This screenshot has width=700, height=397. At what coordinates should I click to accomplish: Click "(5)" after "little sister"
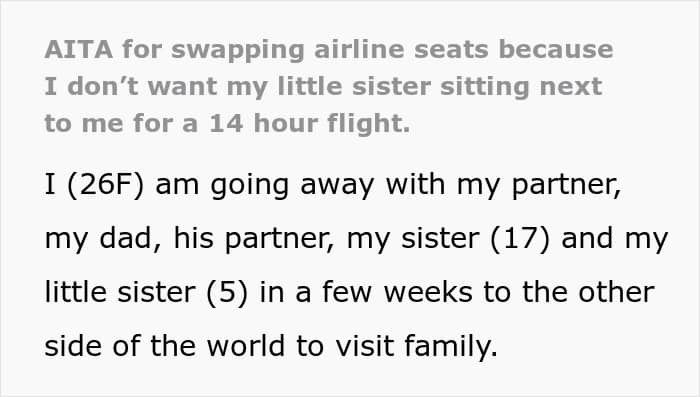(227, 293)
